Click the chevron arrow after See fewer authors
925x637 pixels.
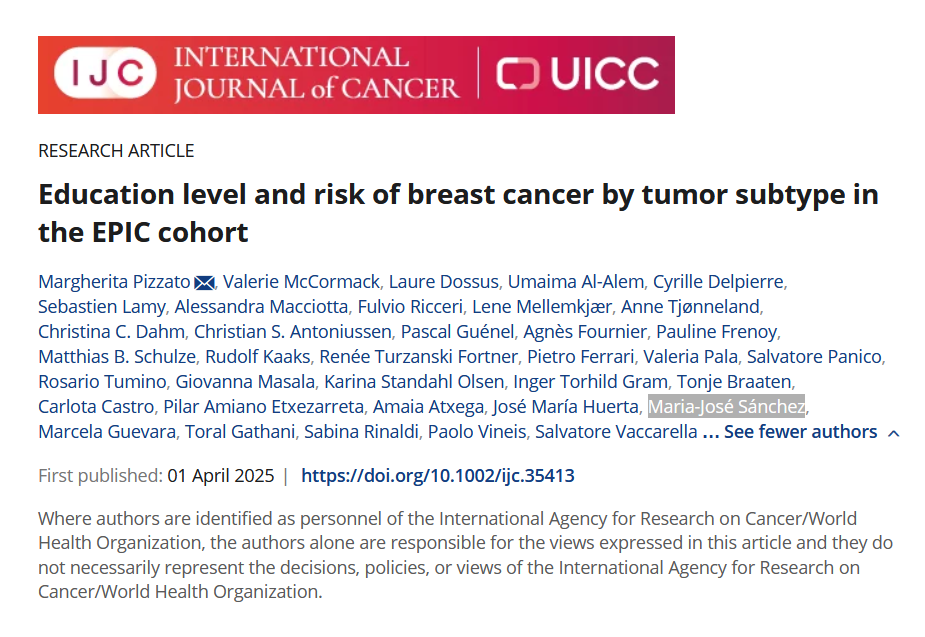pos(894,433)
